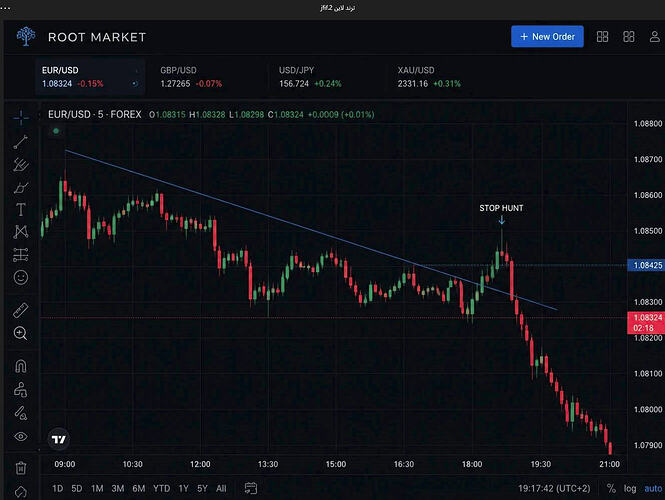Viewport: 665px width, 500px height.
Task: Set chart range to 1M
Action: (x=97, y=489)
